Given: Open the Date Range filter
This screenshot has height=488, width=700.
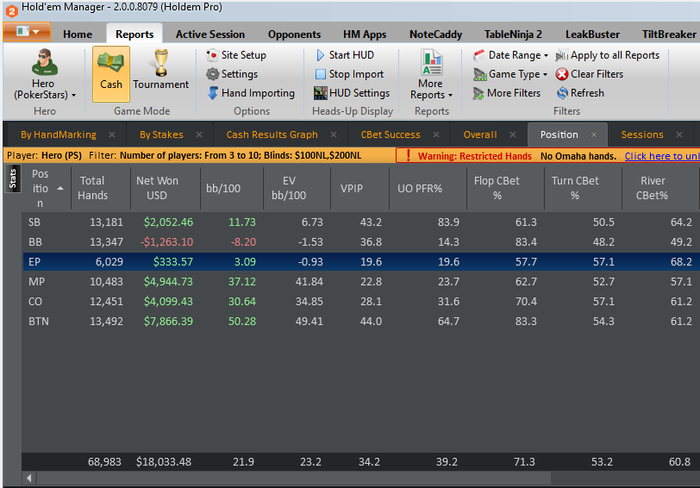Looking at the screenshot, I should tap(510, 55).
